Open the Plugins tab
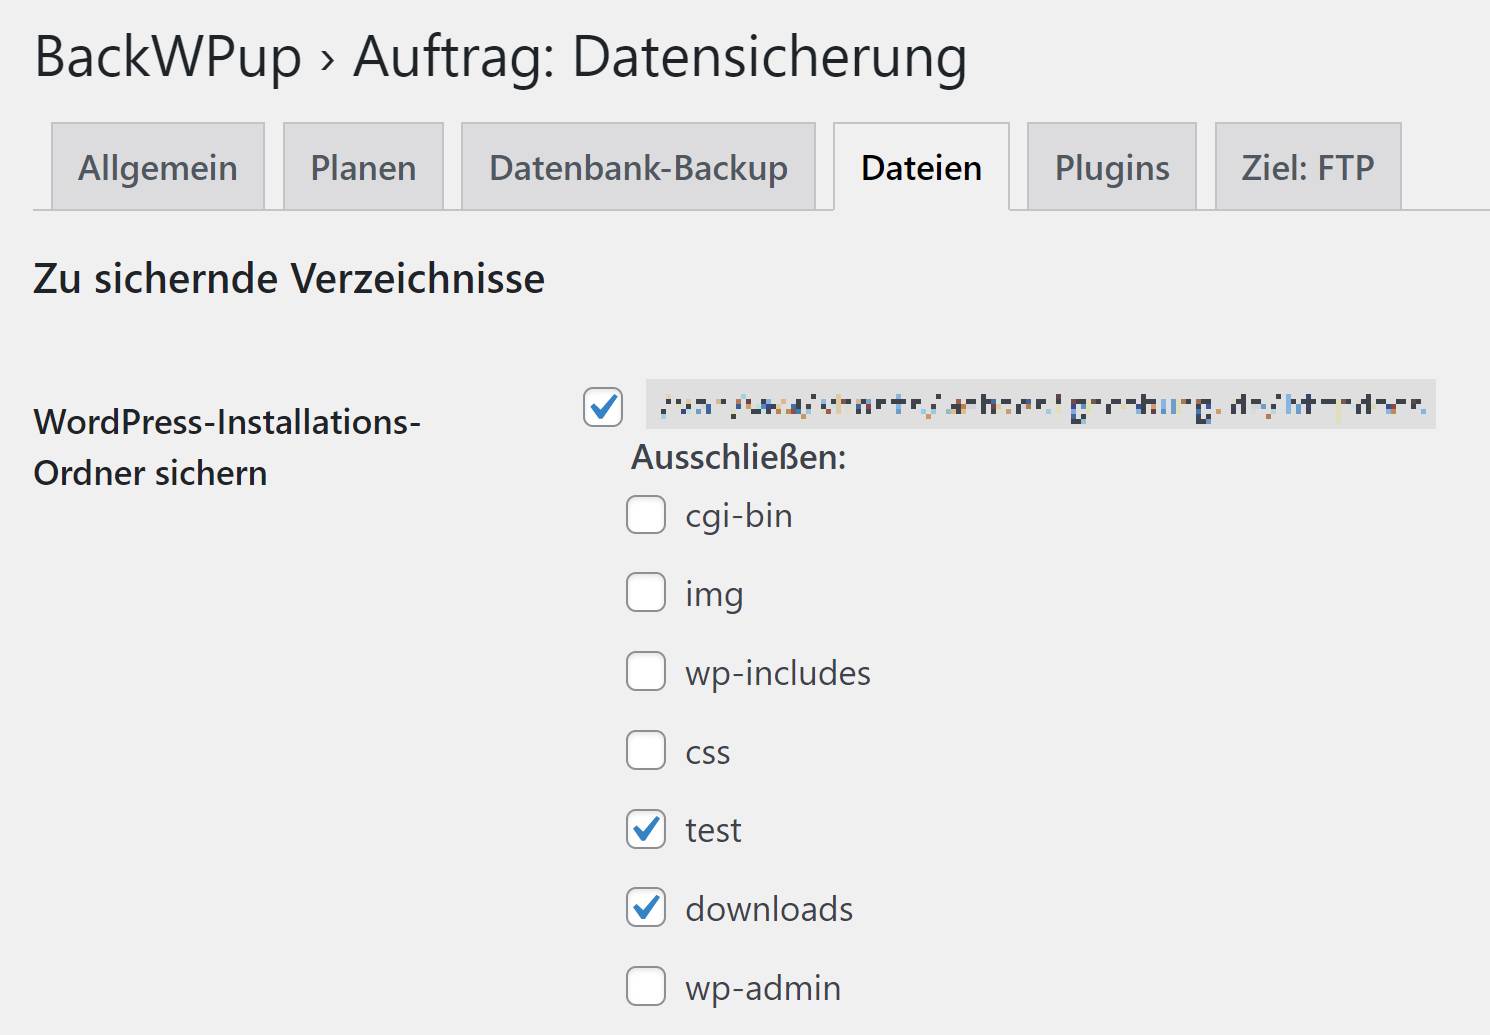 pyautogui.click(x=1112, y=167)
